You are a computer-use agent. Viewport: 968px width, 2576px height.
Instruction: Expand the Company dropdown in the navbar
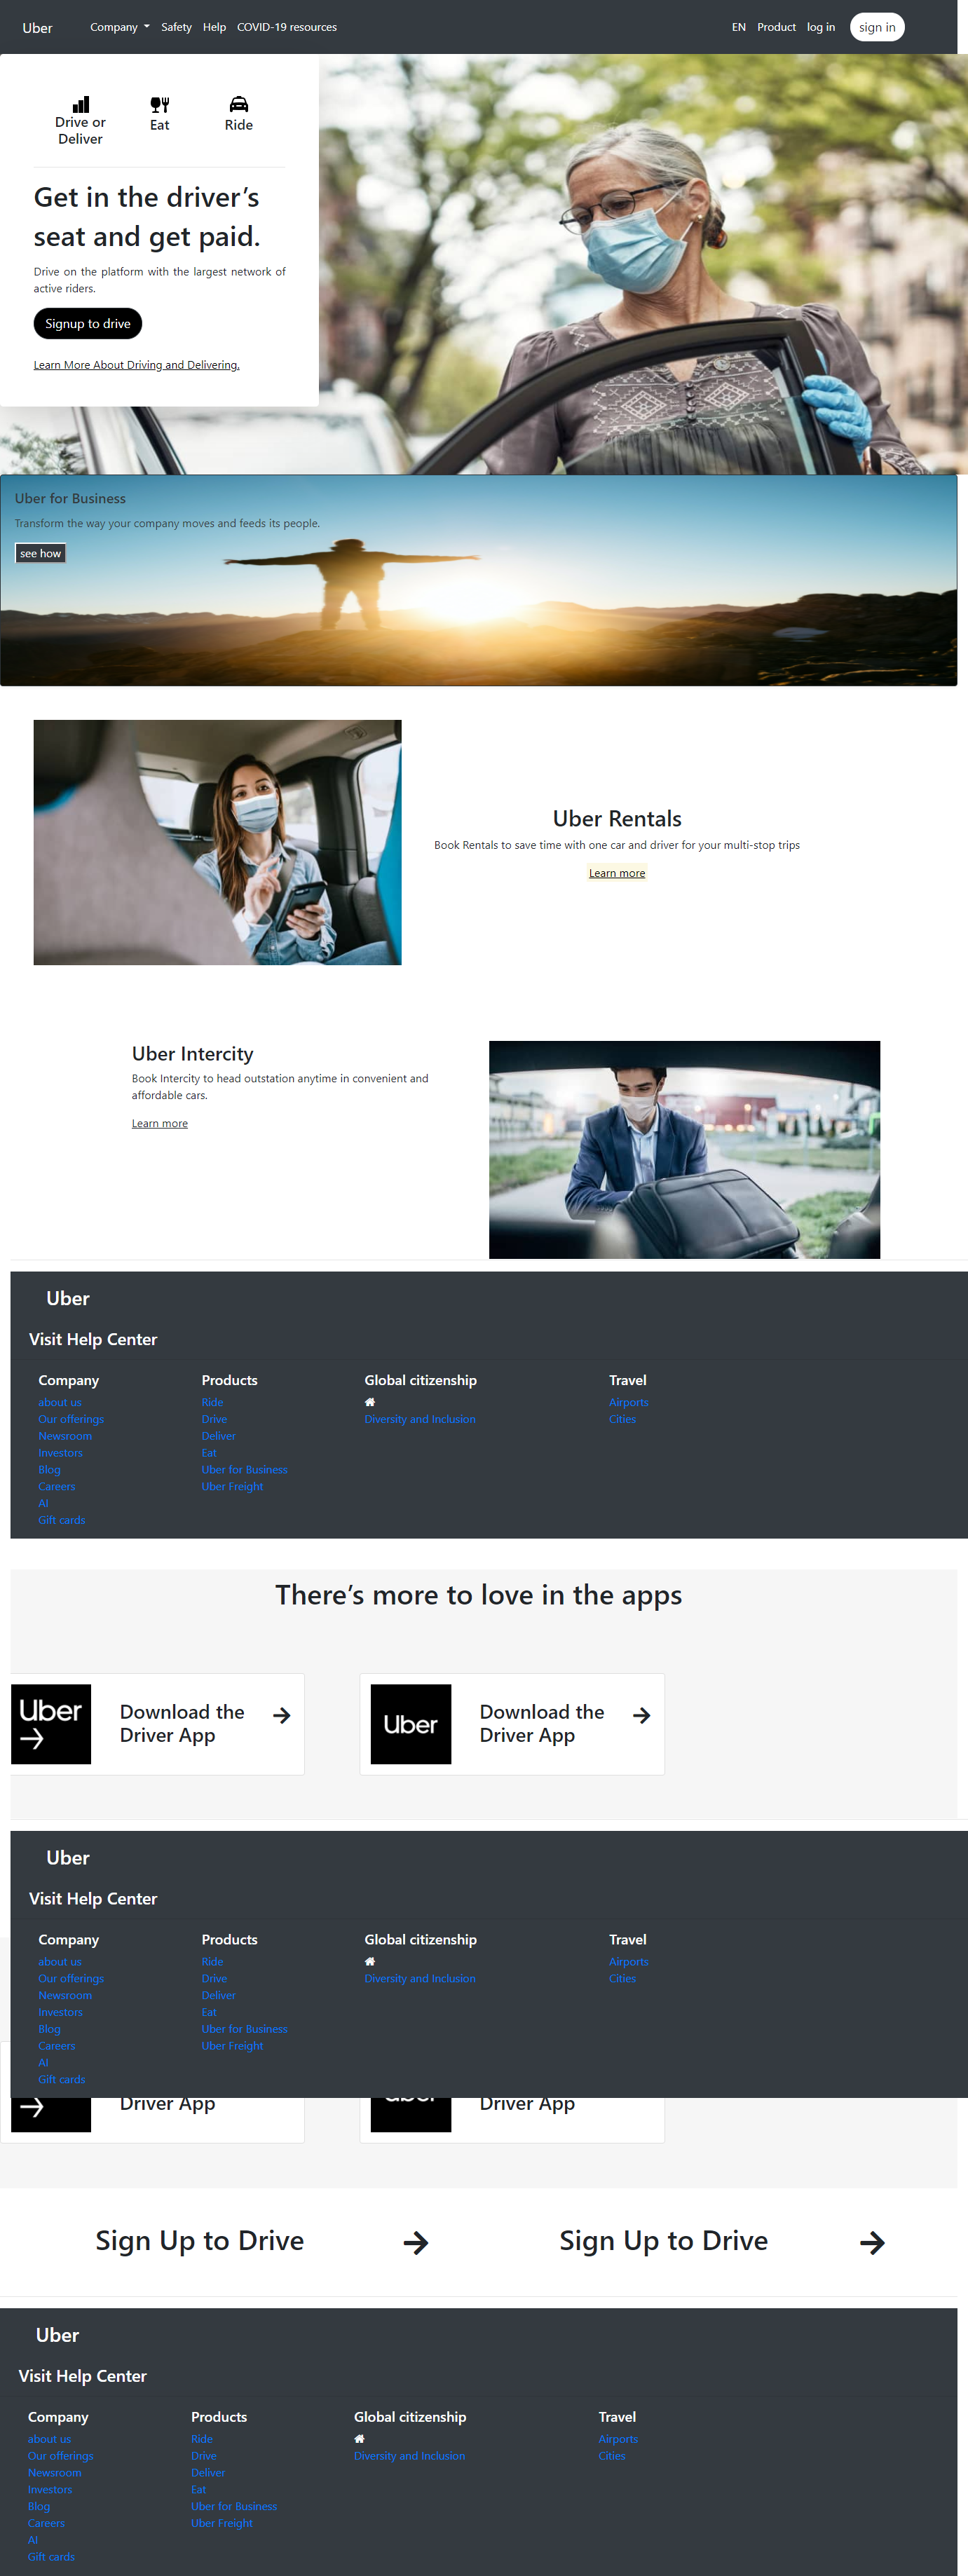coord(120,27)
